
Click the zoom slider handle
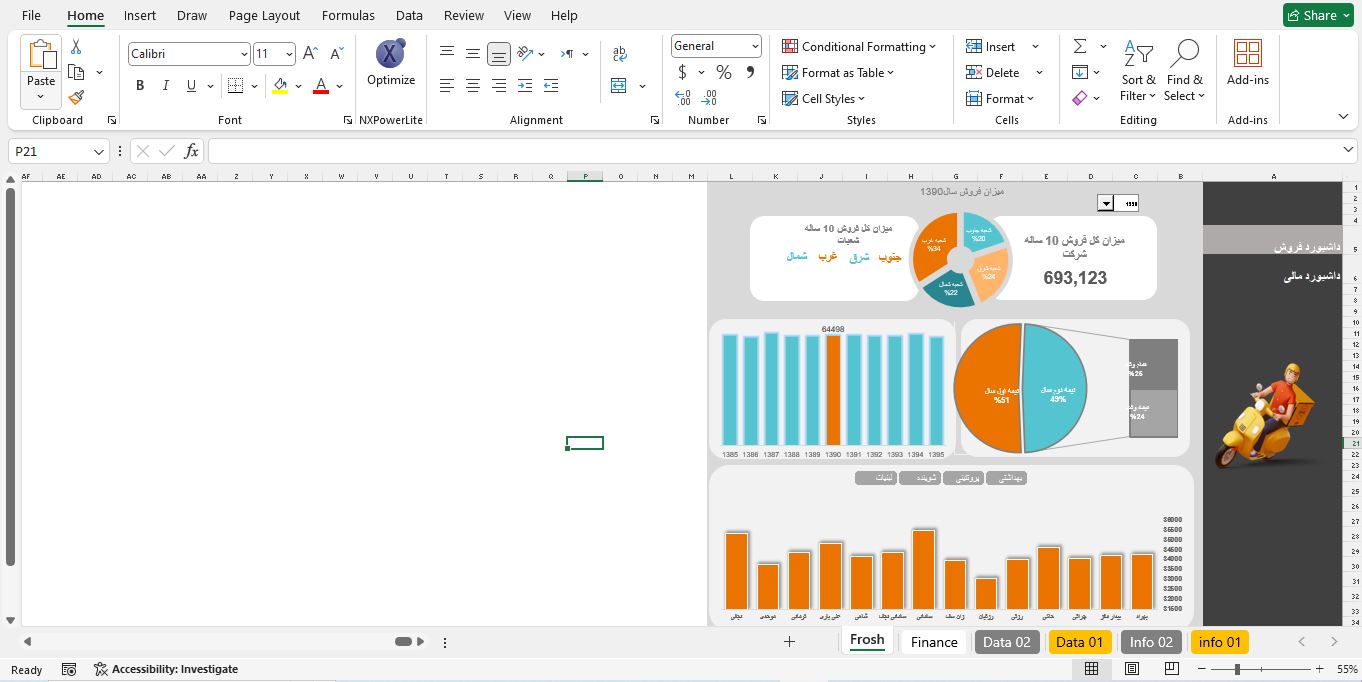(x=1237, y=669)
